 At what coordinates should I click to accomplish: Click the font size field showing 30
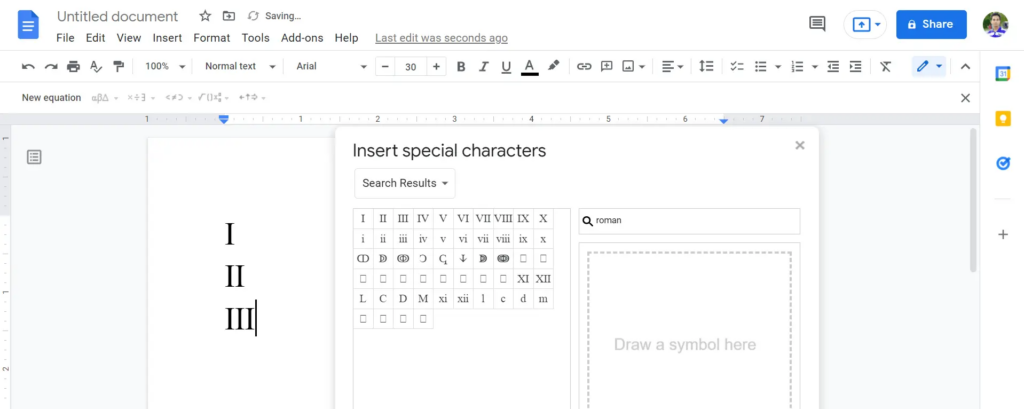coord(411,66)
